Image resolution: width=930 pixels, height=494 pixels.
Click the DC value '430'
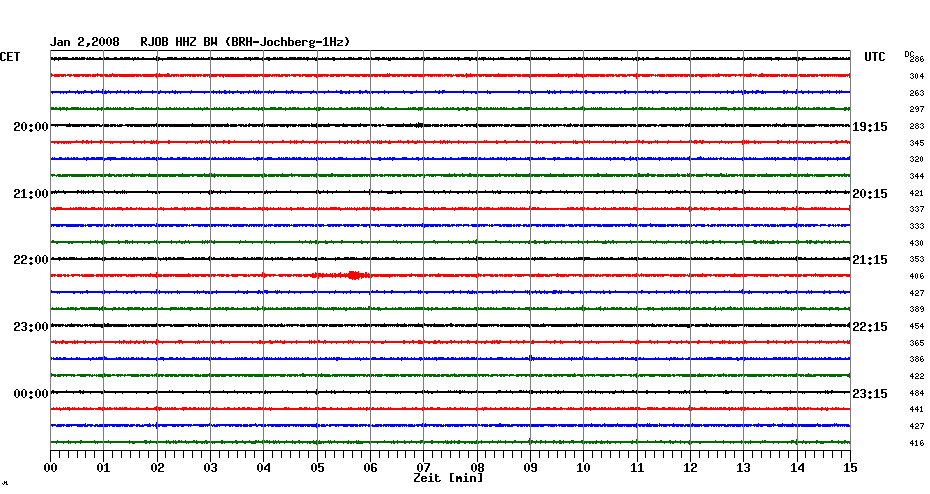click(x=917, y=243)
